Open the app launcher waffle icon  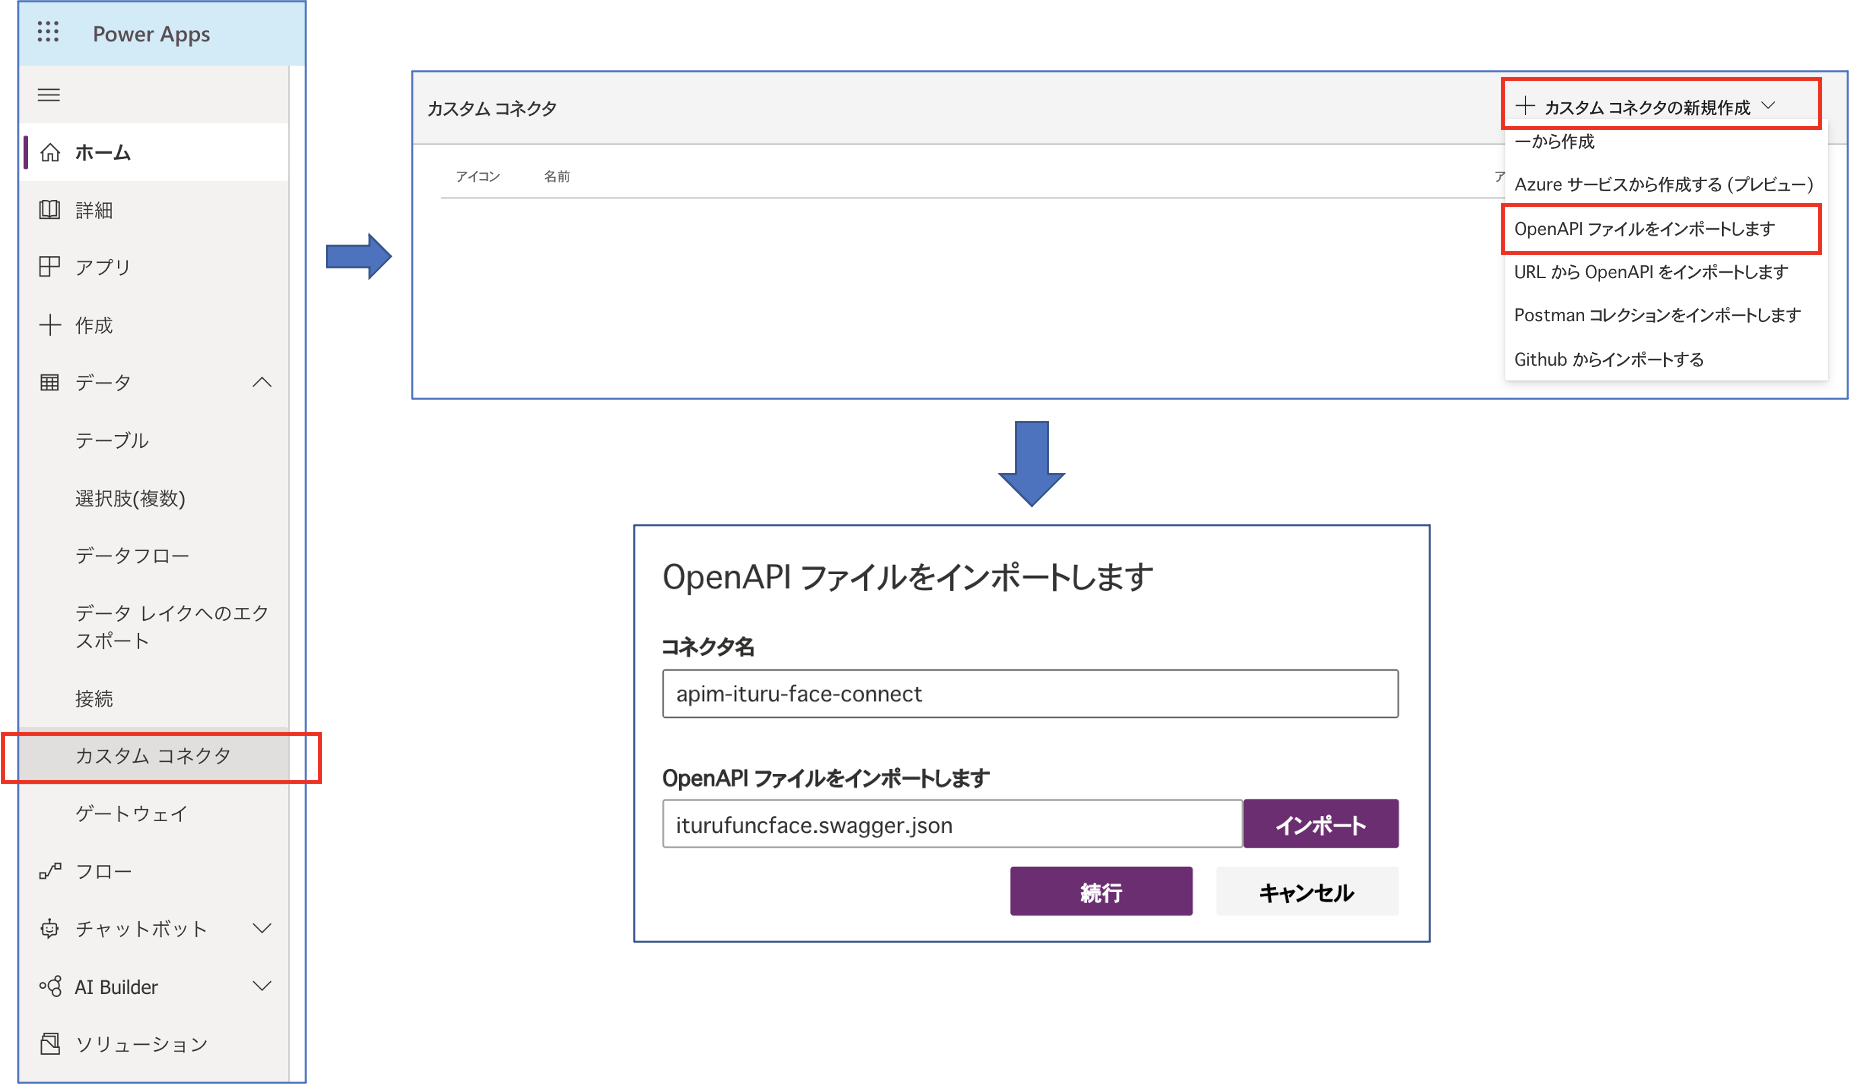click(x=48, y=32)
